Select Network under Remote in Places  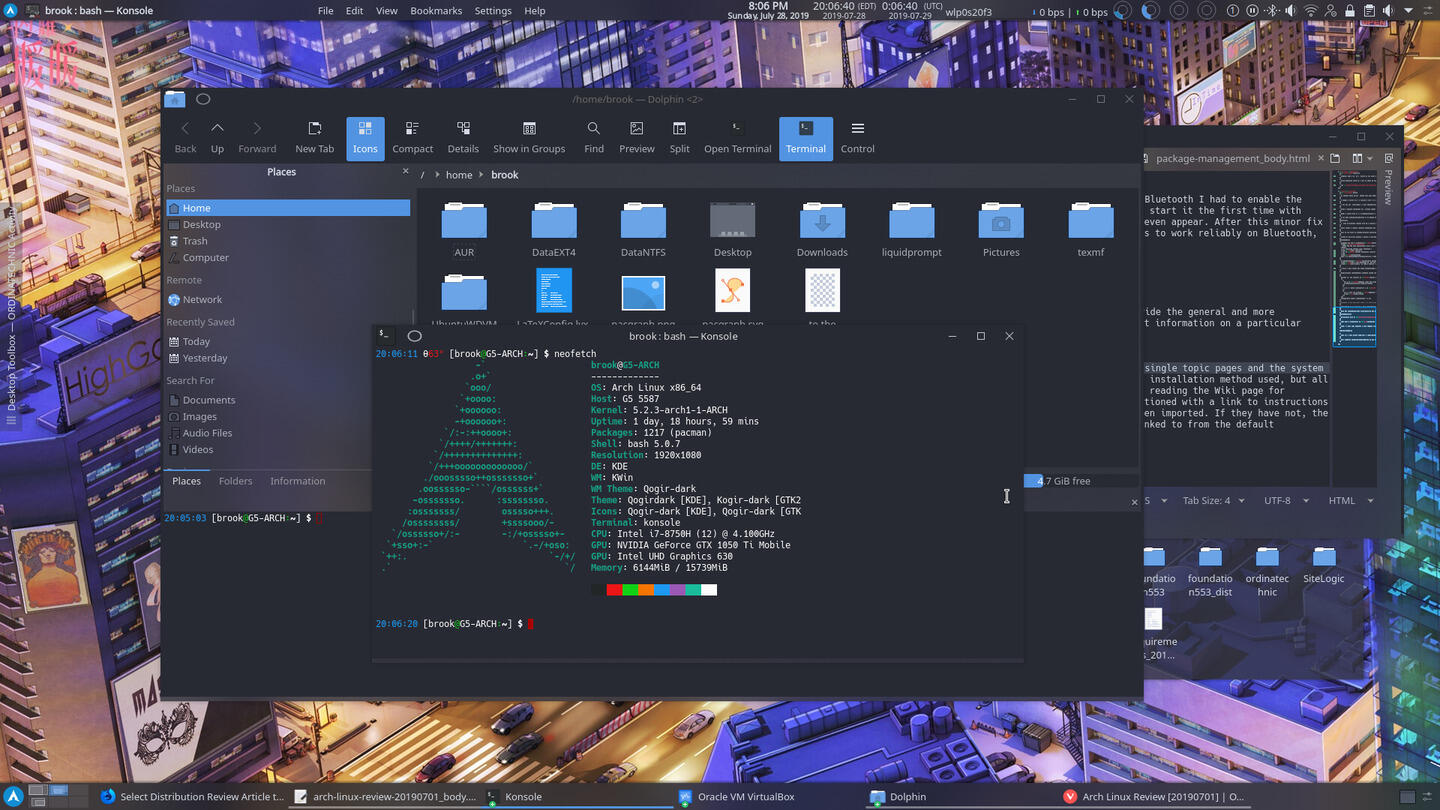pyautogui.click(x=288, y=300)
